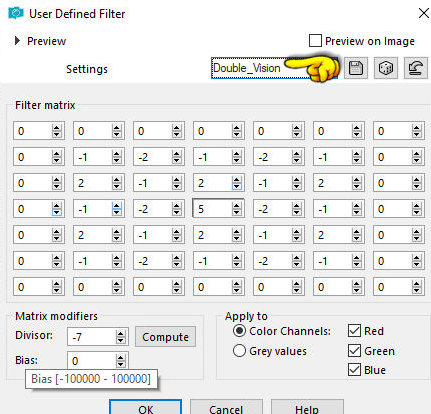Uncheck the Red channel checkbox
Screen dimensions: 431x414
(x=354, y=331)
